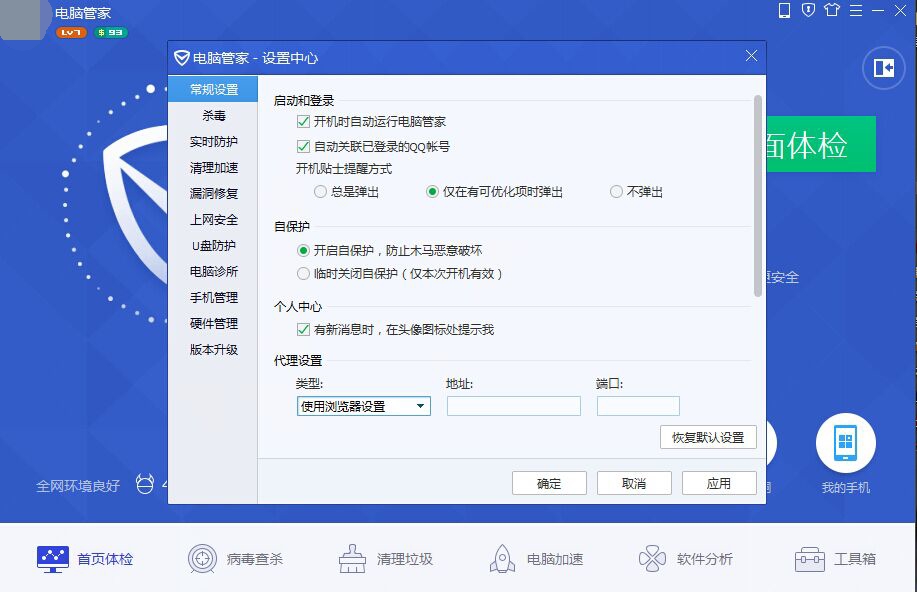917x592 pixels.
Task: Click the 工具箱 toolbox icon
Action: tap(809, 559)
